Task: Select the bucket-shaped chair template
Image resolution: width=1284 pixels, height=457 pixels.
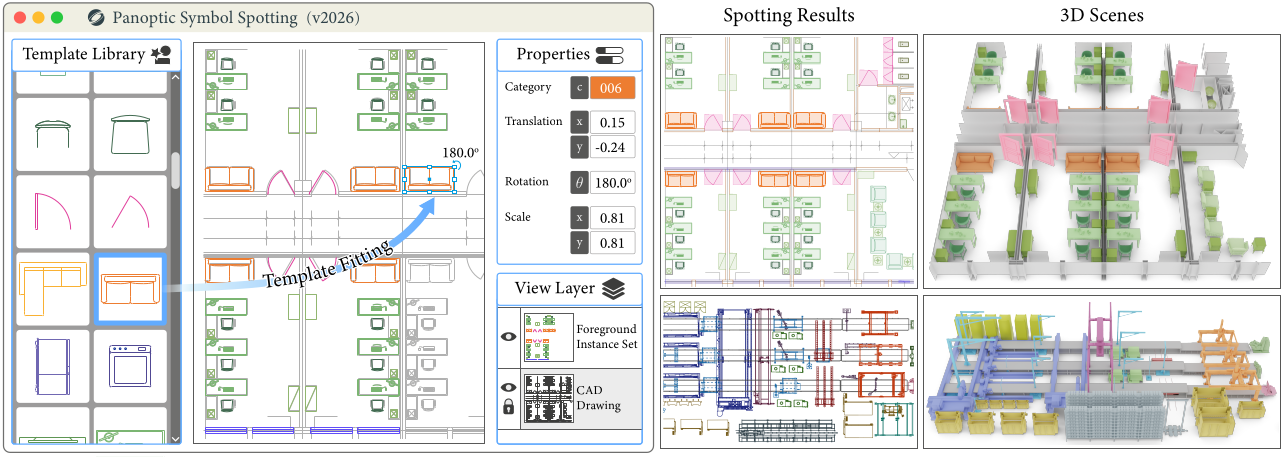Action: 129,132
